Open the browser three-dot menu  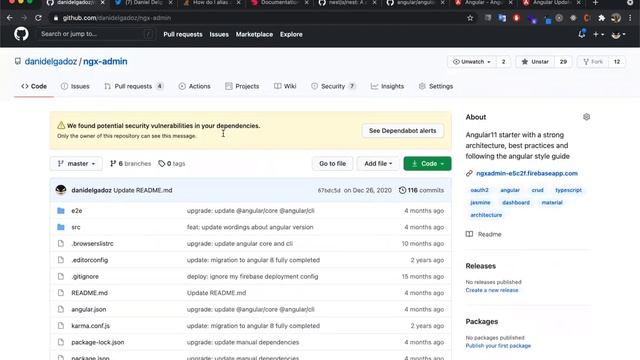pos(630,18)
